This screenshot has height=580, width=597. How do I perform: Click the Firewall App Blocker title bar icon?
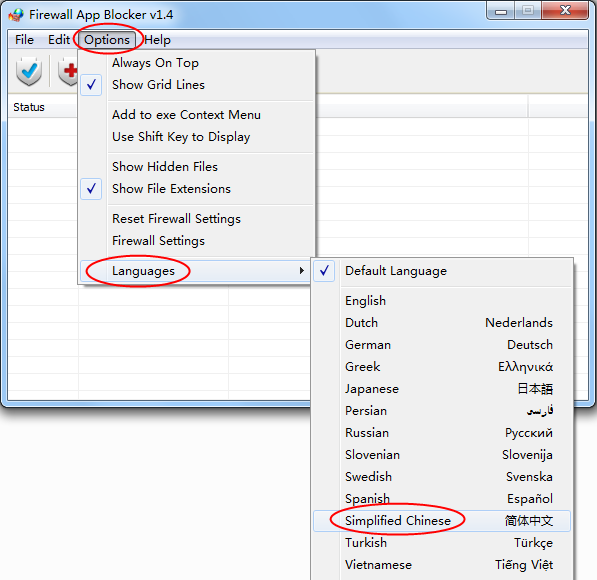(16, 15)
